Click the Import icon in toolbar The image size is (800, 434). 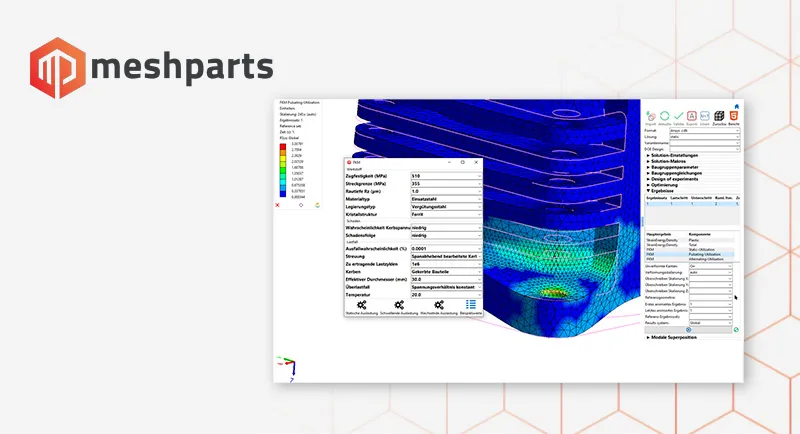click(651, 117)
